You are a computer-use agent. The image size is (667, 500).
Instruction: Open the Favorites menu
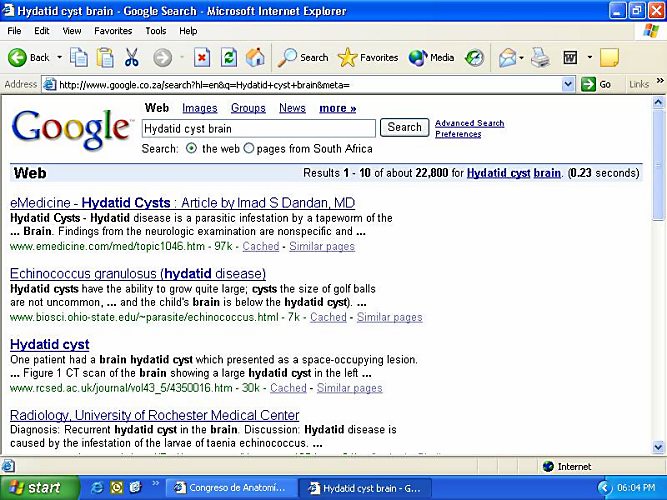[113, 31]
